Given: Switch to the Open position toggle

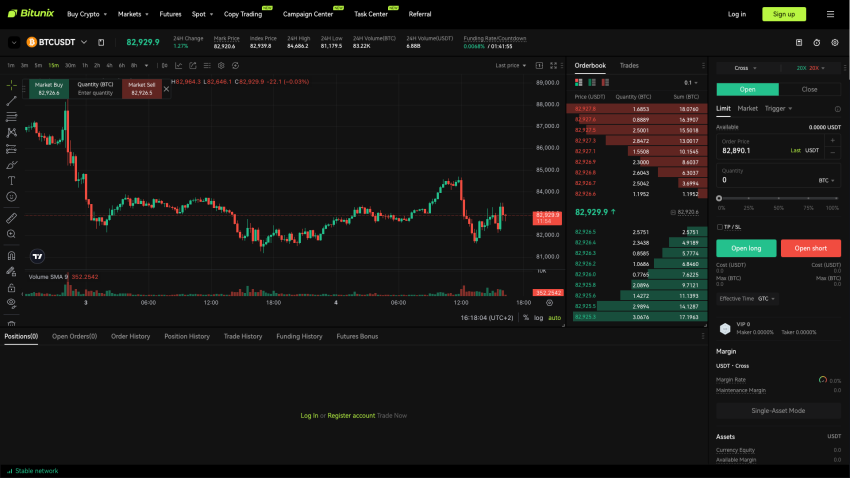Looking at the screenshot, I should pyautogui.click(x=748, y=89).
